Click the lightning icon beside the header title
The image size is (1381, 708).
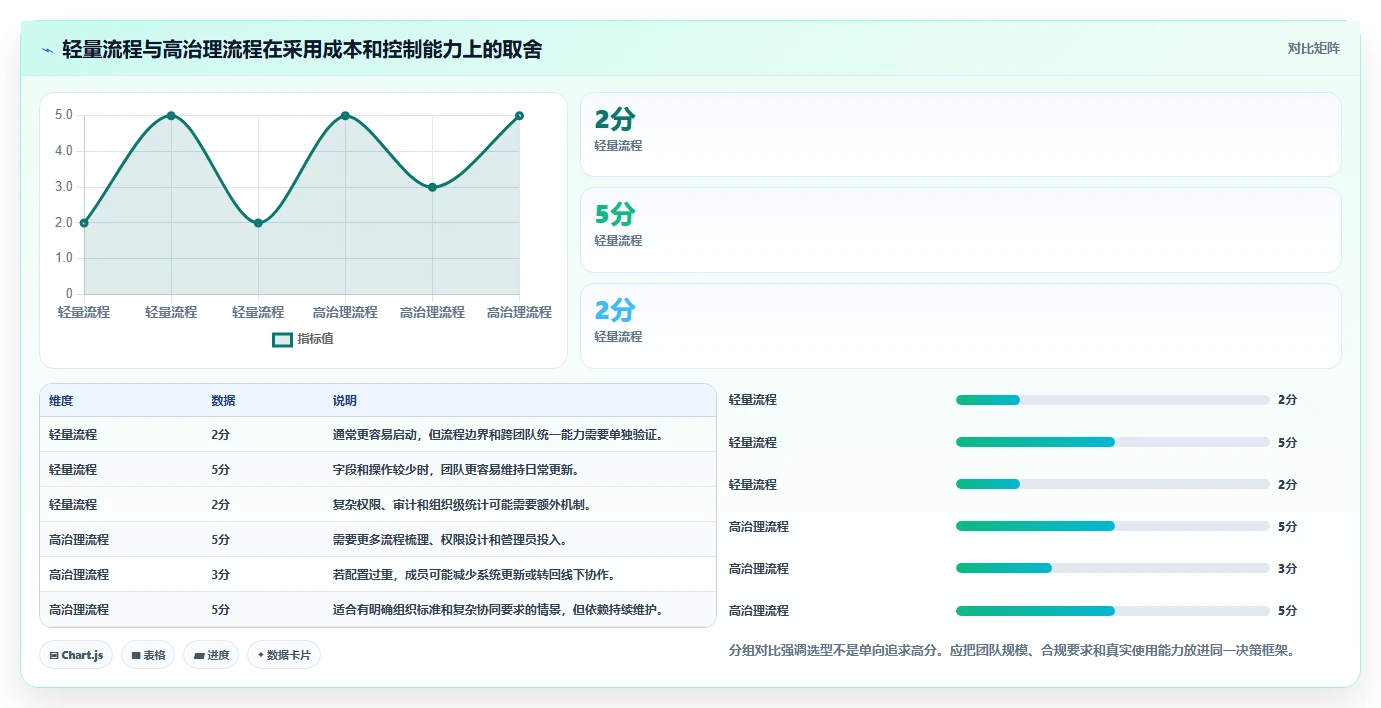[x=47, y=50]
